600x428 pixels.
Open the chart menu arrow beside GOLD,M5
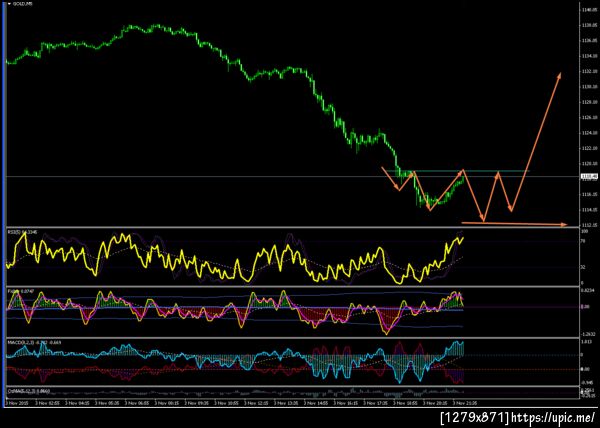click(9, 4)
